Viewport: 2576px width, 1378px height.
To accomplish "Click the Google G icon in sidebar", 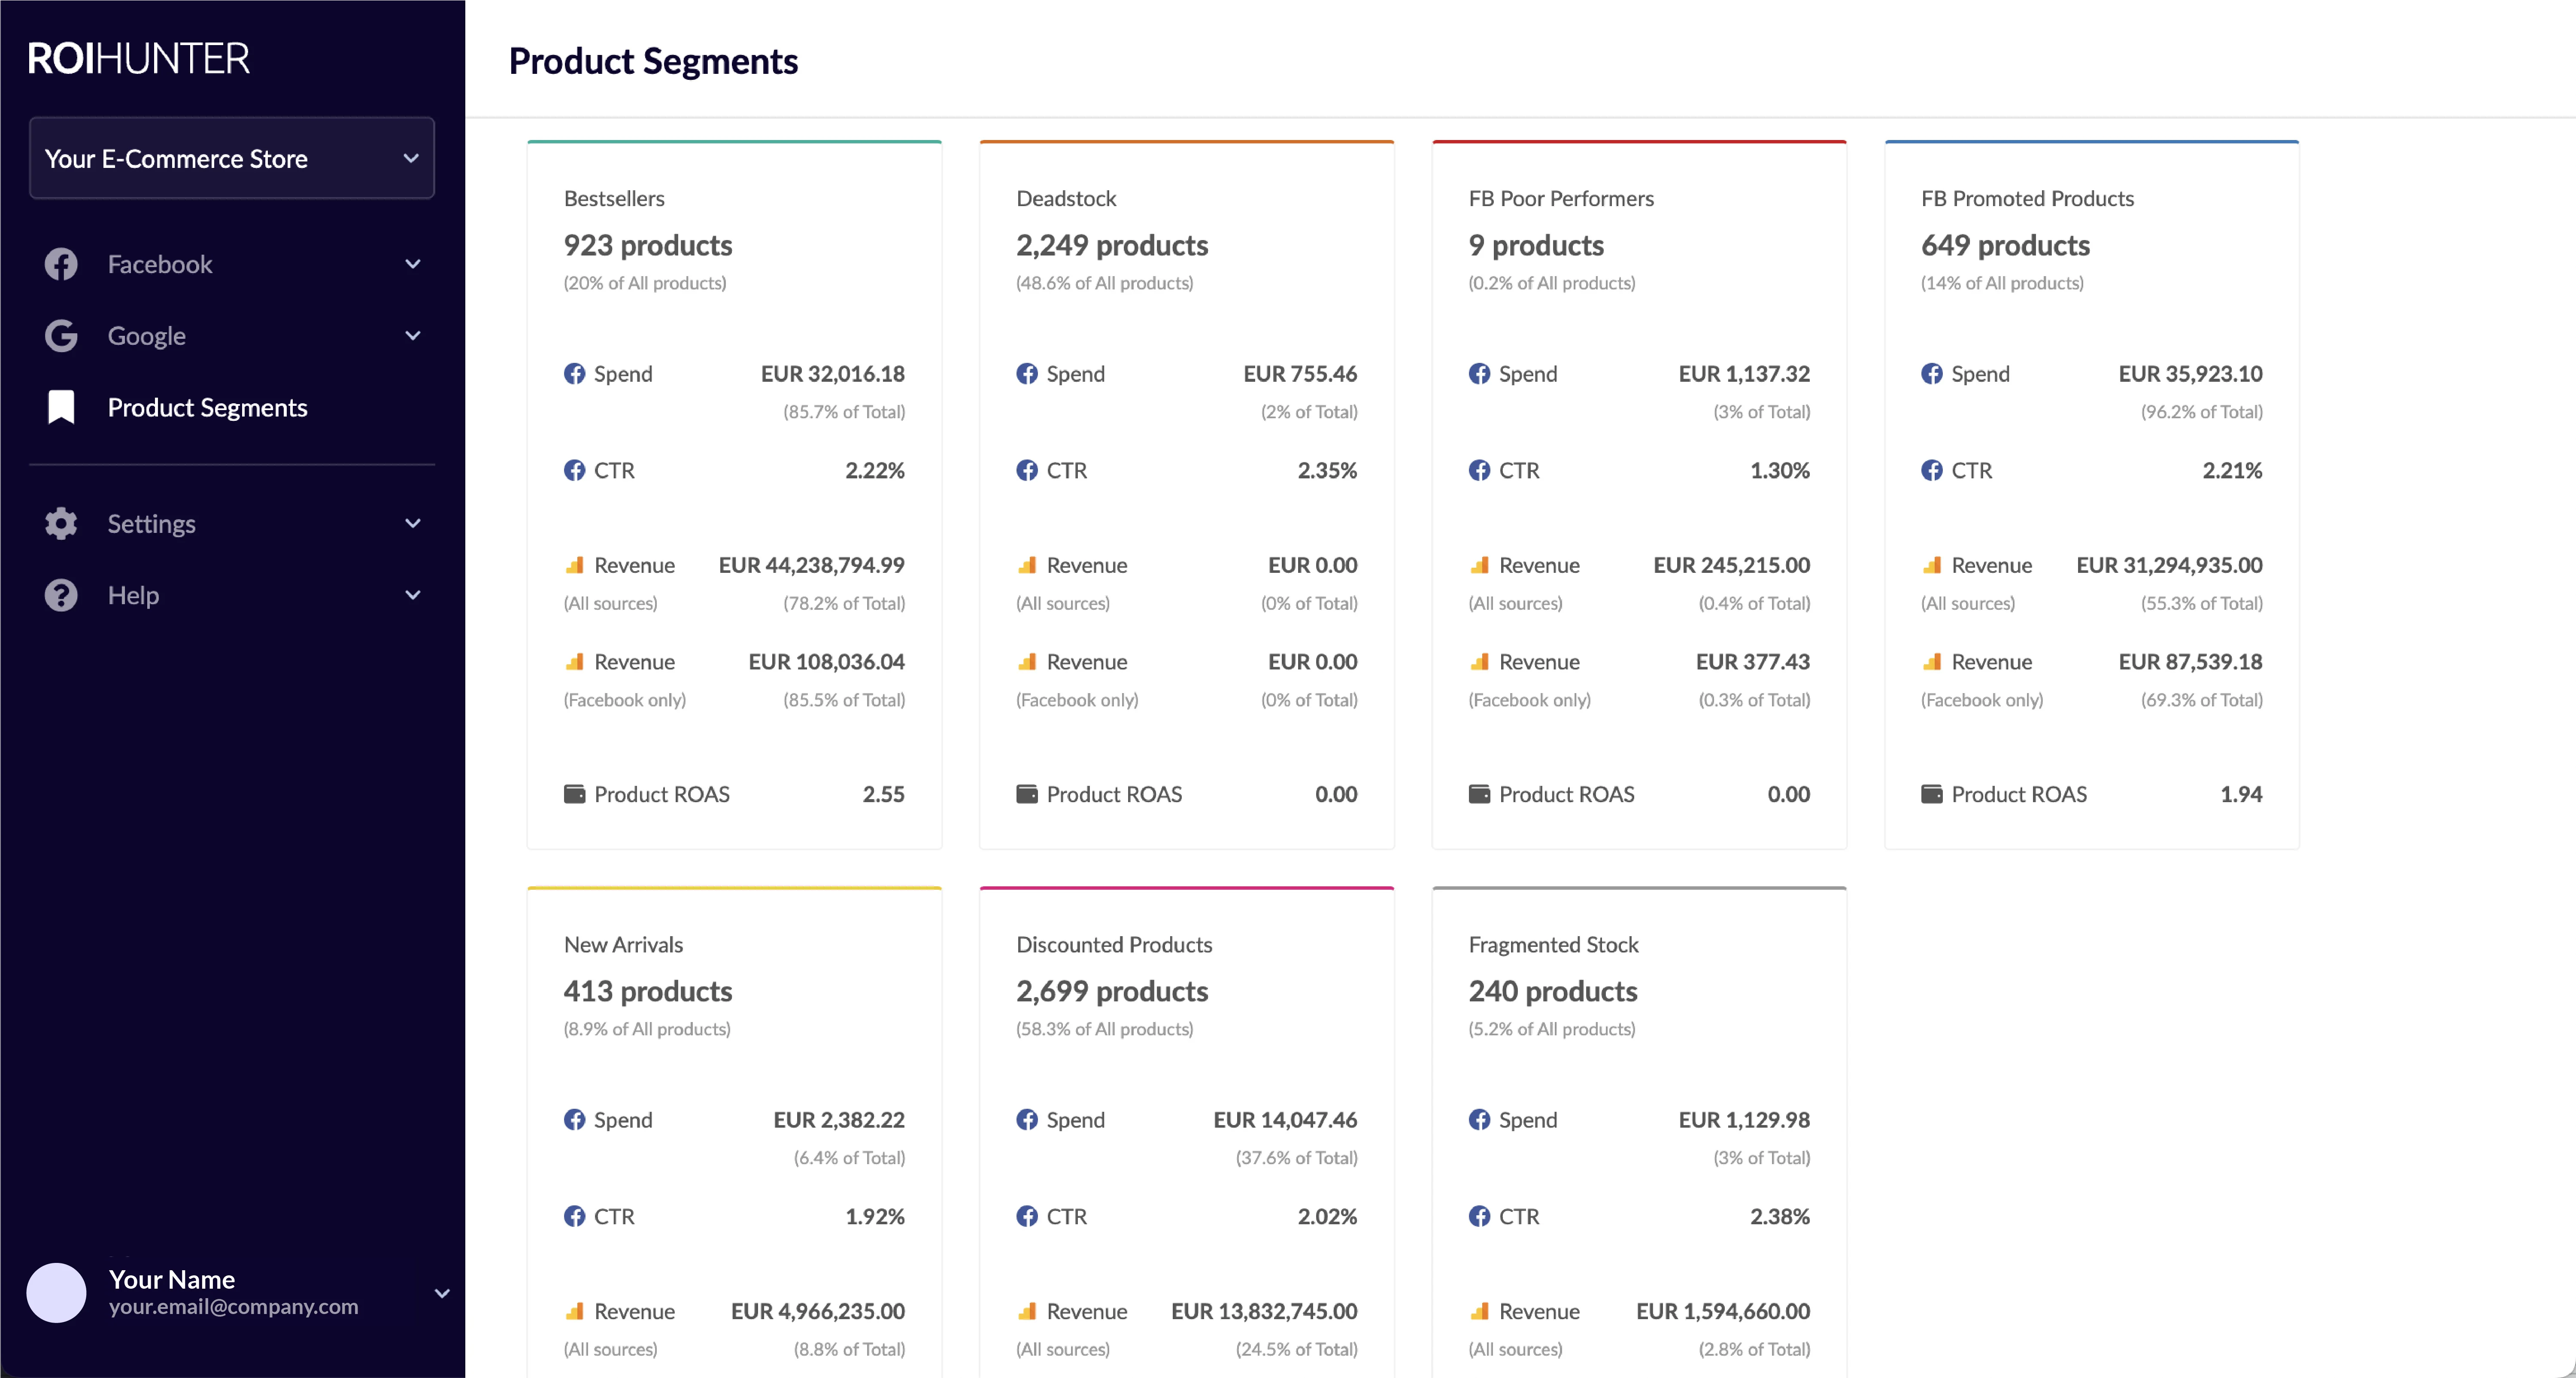I will click(x=61, y=336).
